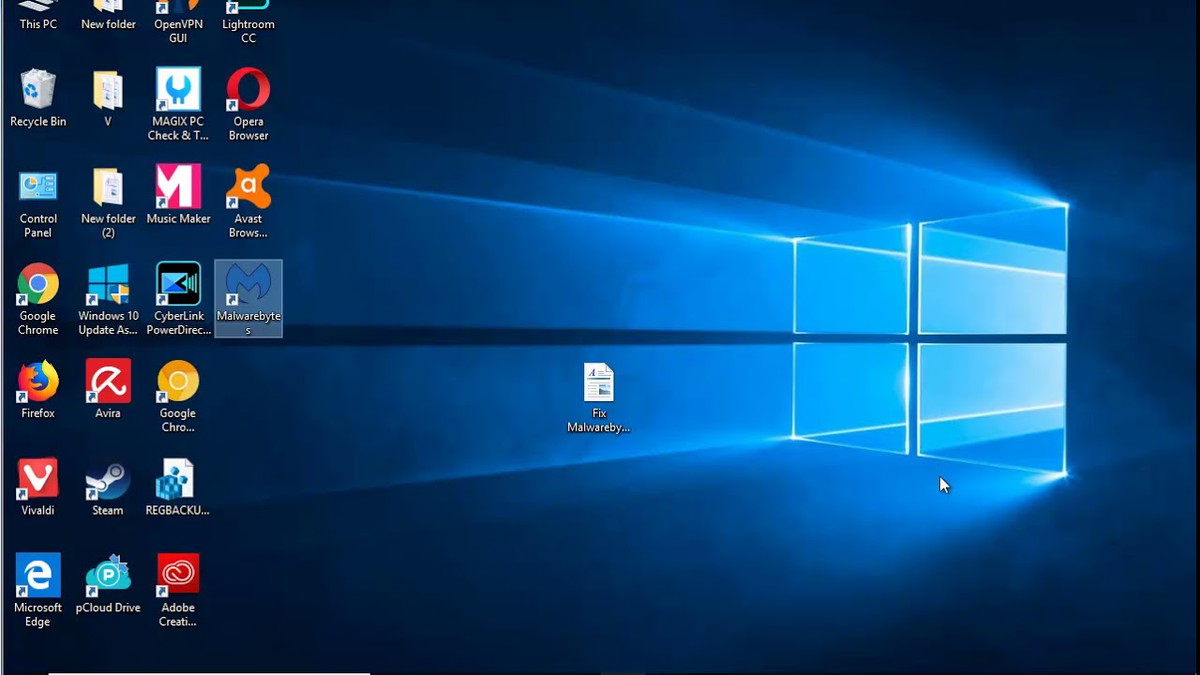Screen dimensions: 1200x675
Task: Click the Firefox desktop shortcut
Action: click(x=38, y=382)
